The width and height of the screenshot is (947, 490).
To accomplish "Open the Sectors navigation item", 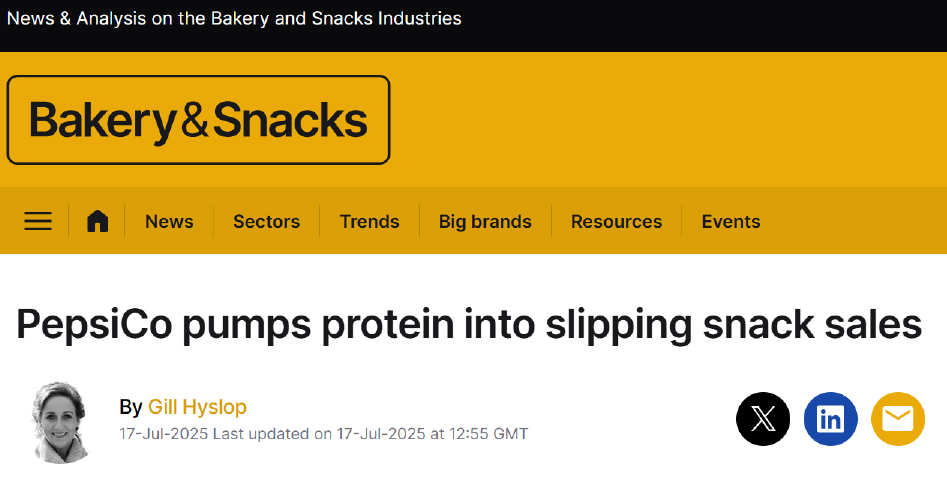I will click(266, 222).
